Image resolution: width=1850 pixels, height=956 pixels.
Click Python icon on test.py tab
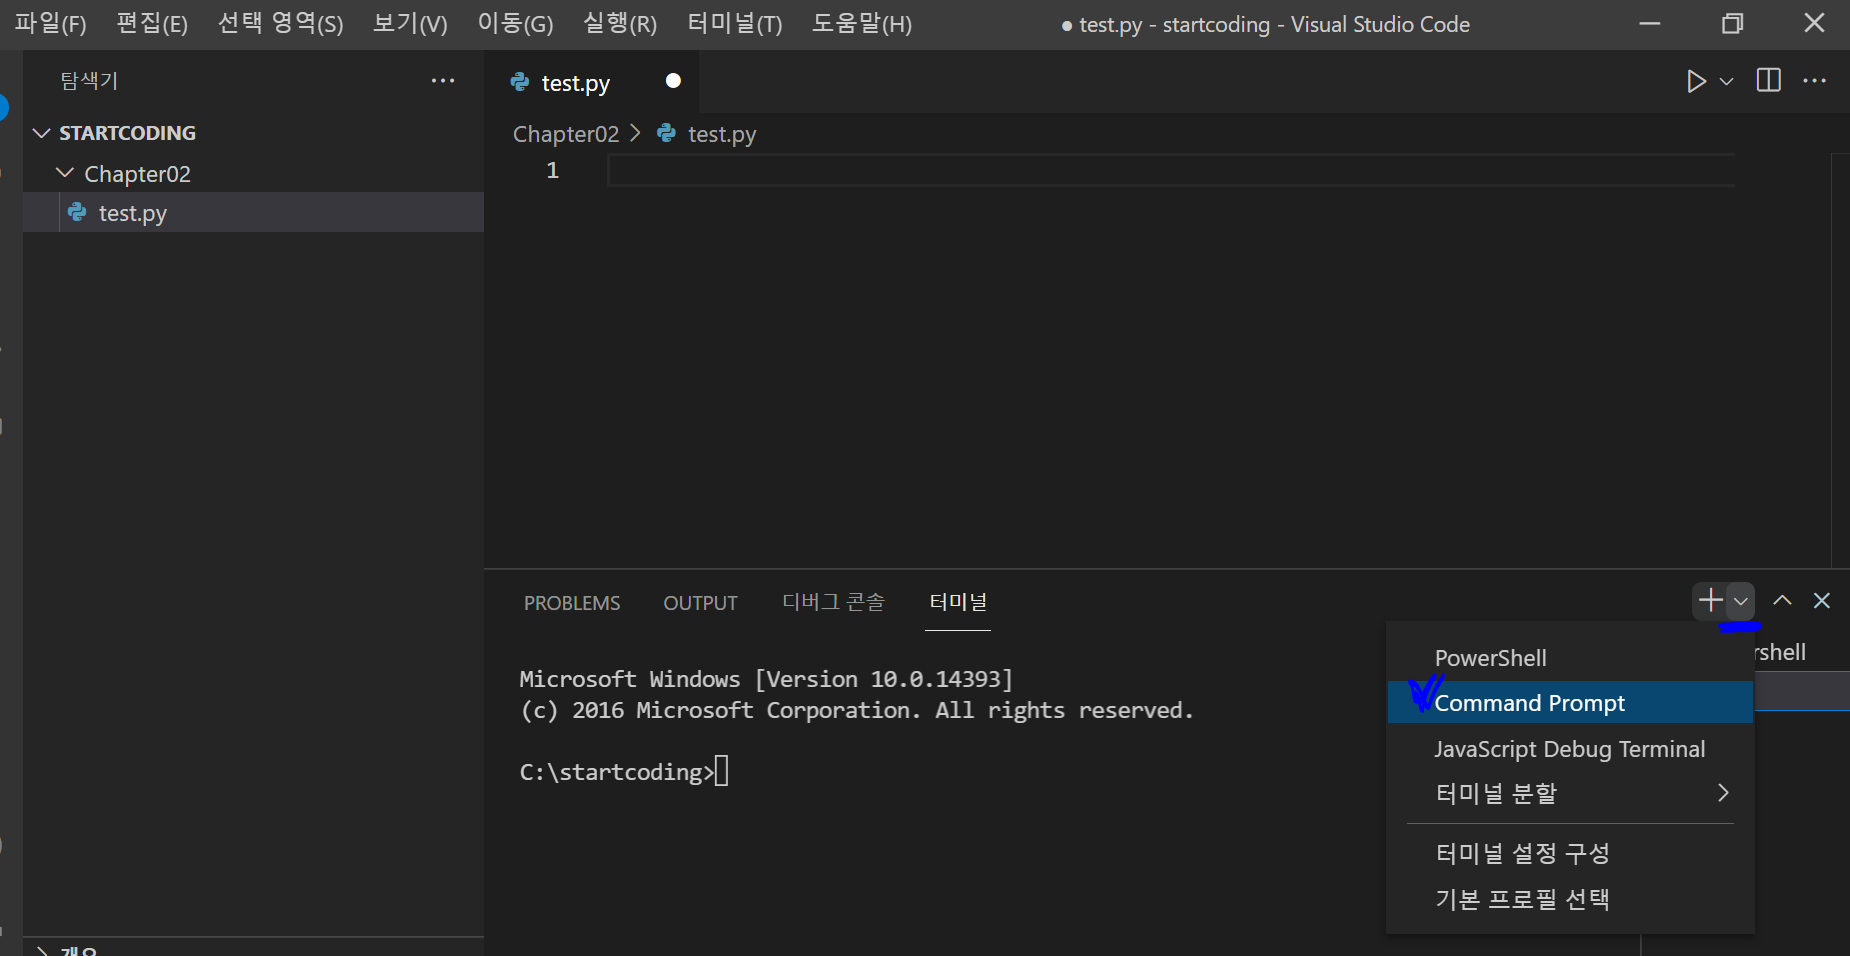(520, 82)
